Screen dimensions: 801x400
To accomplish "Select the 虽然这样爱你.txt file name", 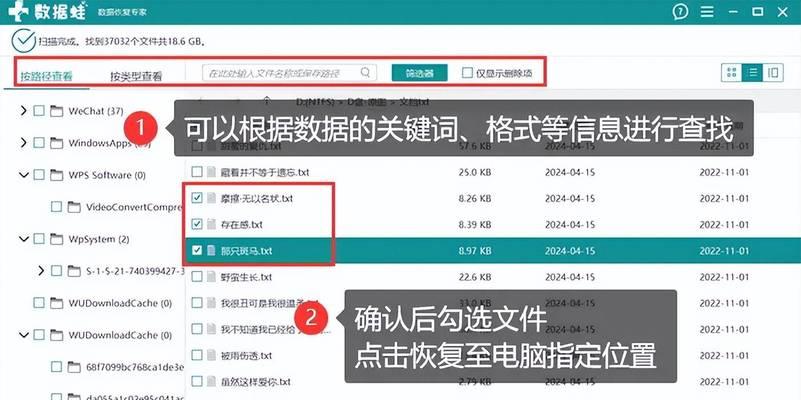I will point(256,381).
